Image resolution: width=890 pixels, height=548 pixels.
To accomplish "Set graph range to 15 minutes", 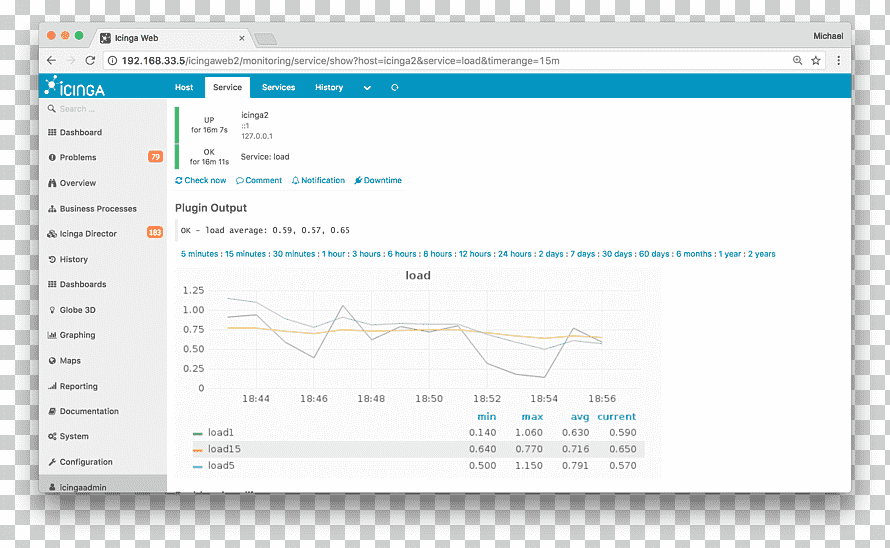I will point(245,254).
